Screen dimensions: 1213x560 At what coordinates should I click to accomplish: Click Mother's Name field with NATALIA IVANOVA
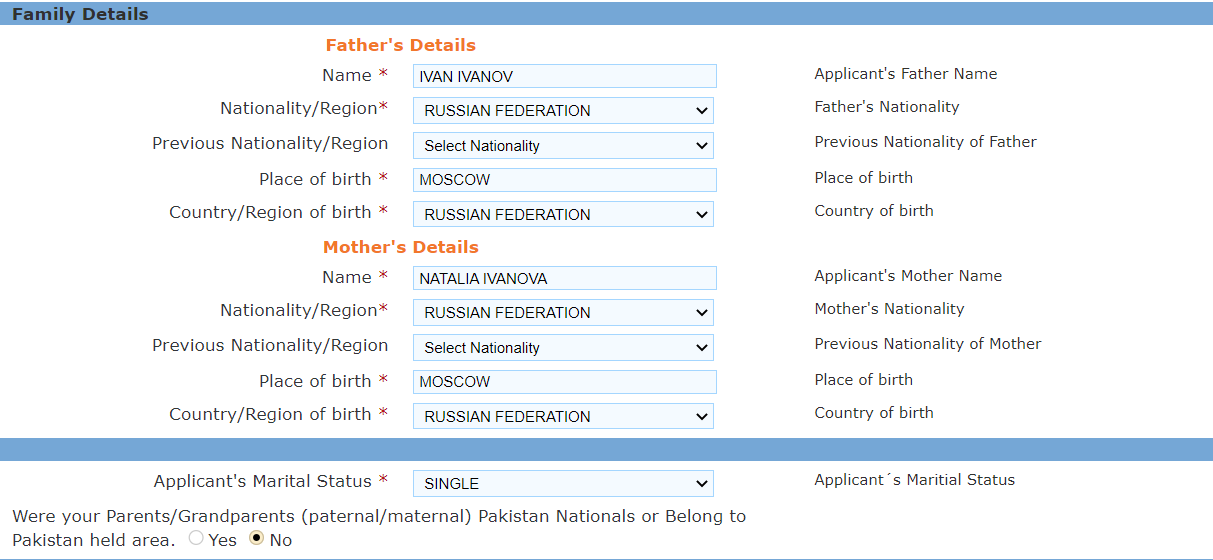(x=564, y=278)
